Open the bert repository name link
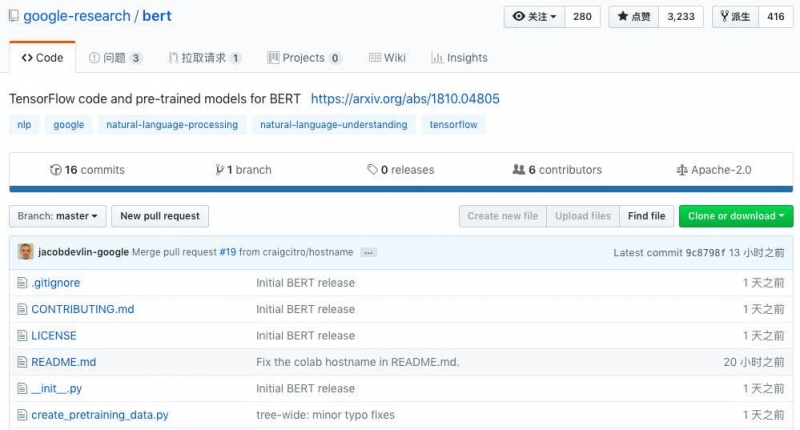Screen dimensions: 800x430 [x=157, y=16]
